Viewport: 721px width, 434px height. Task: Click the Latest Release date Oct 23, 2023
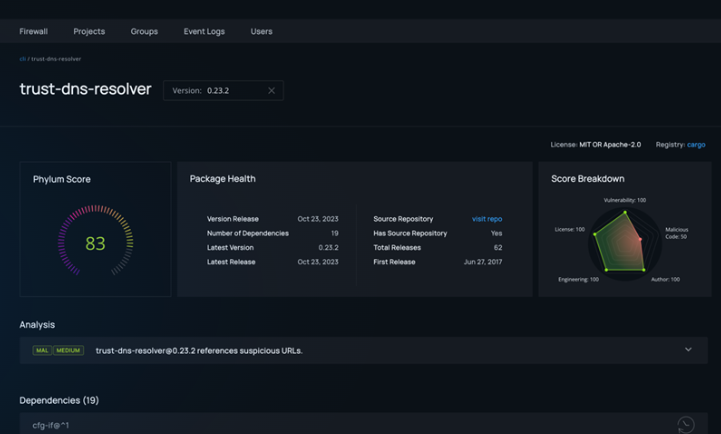pos(318,262)
